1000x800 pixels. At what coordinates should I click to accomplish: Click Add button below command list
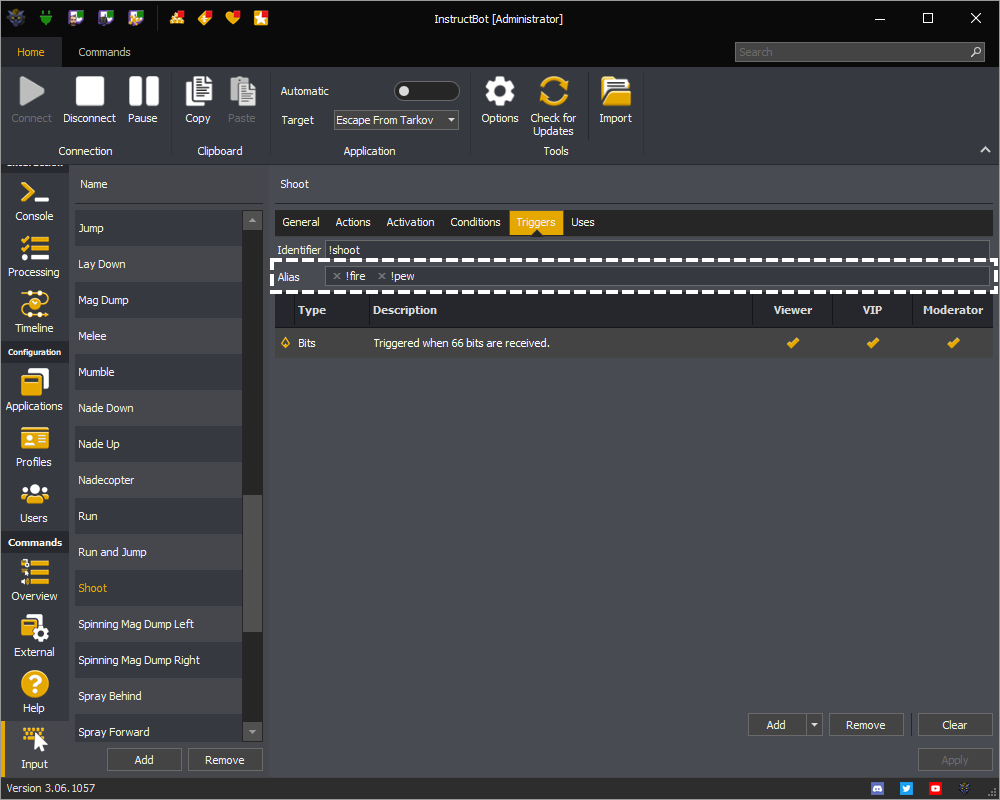click(144, 760)
